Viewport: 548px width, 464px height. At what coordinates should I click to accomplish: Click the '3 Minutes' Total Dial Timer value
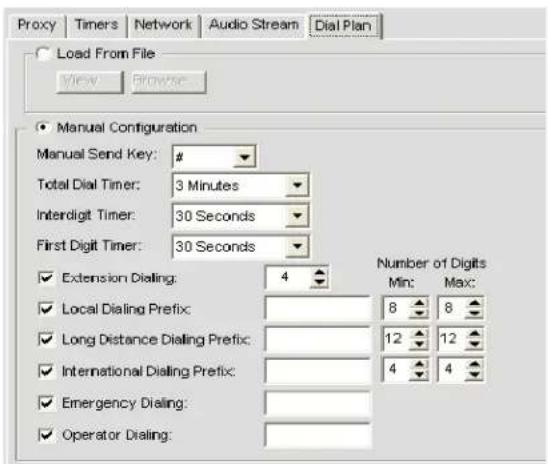(207, 186)
